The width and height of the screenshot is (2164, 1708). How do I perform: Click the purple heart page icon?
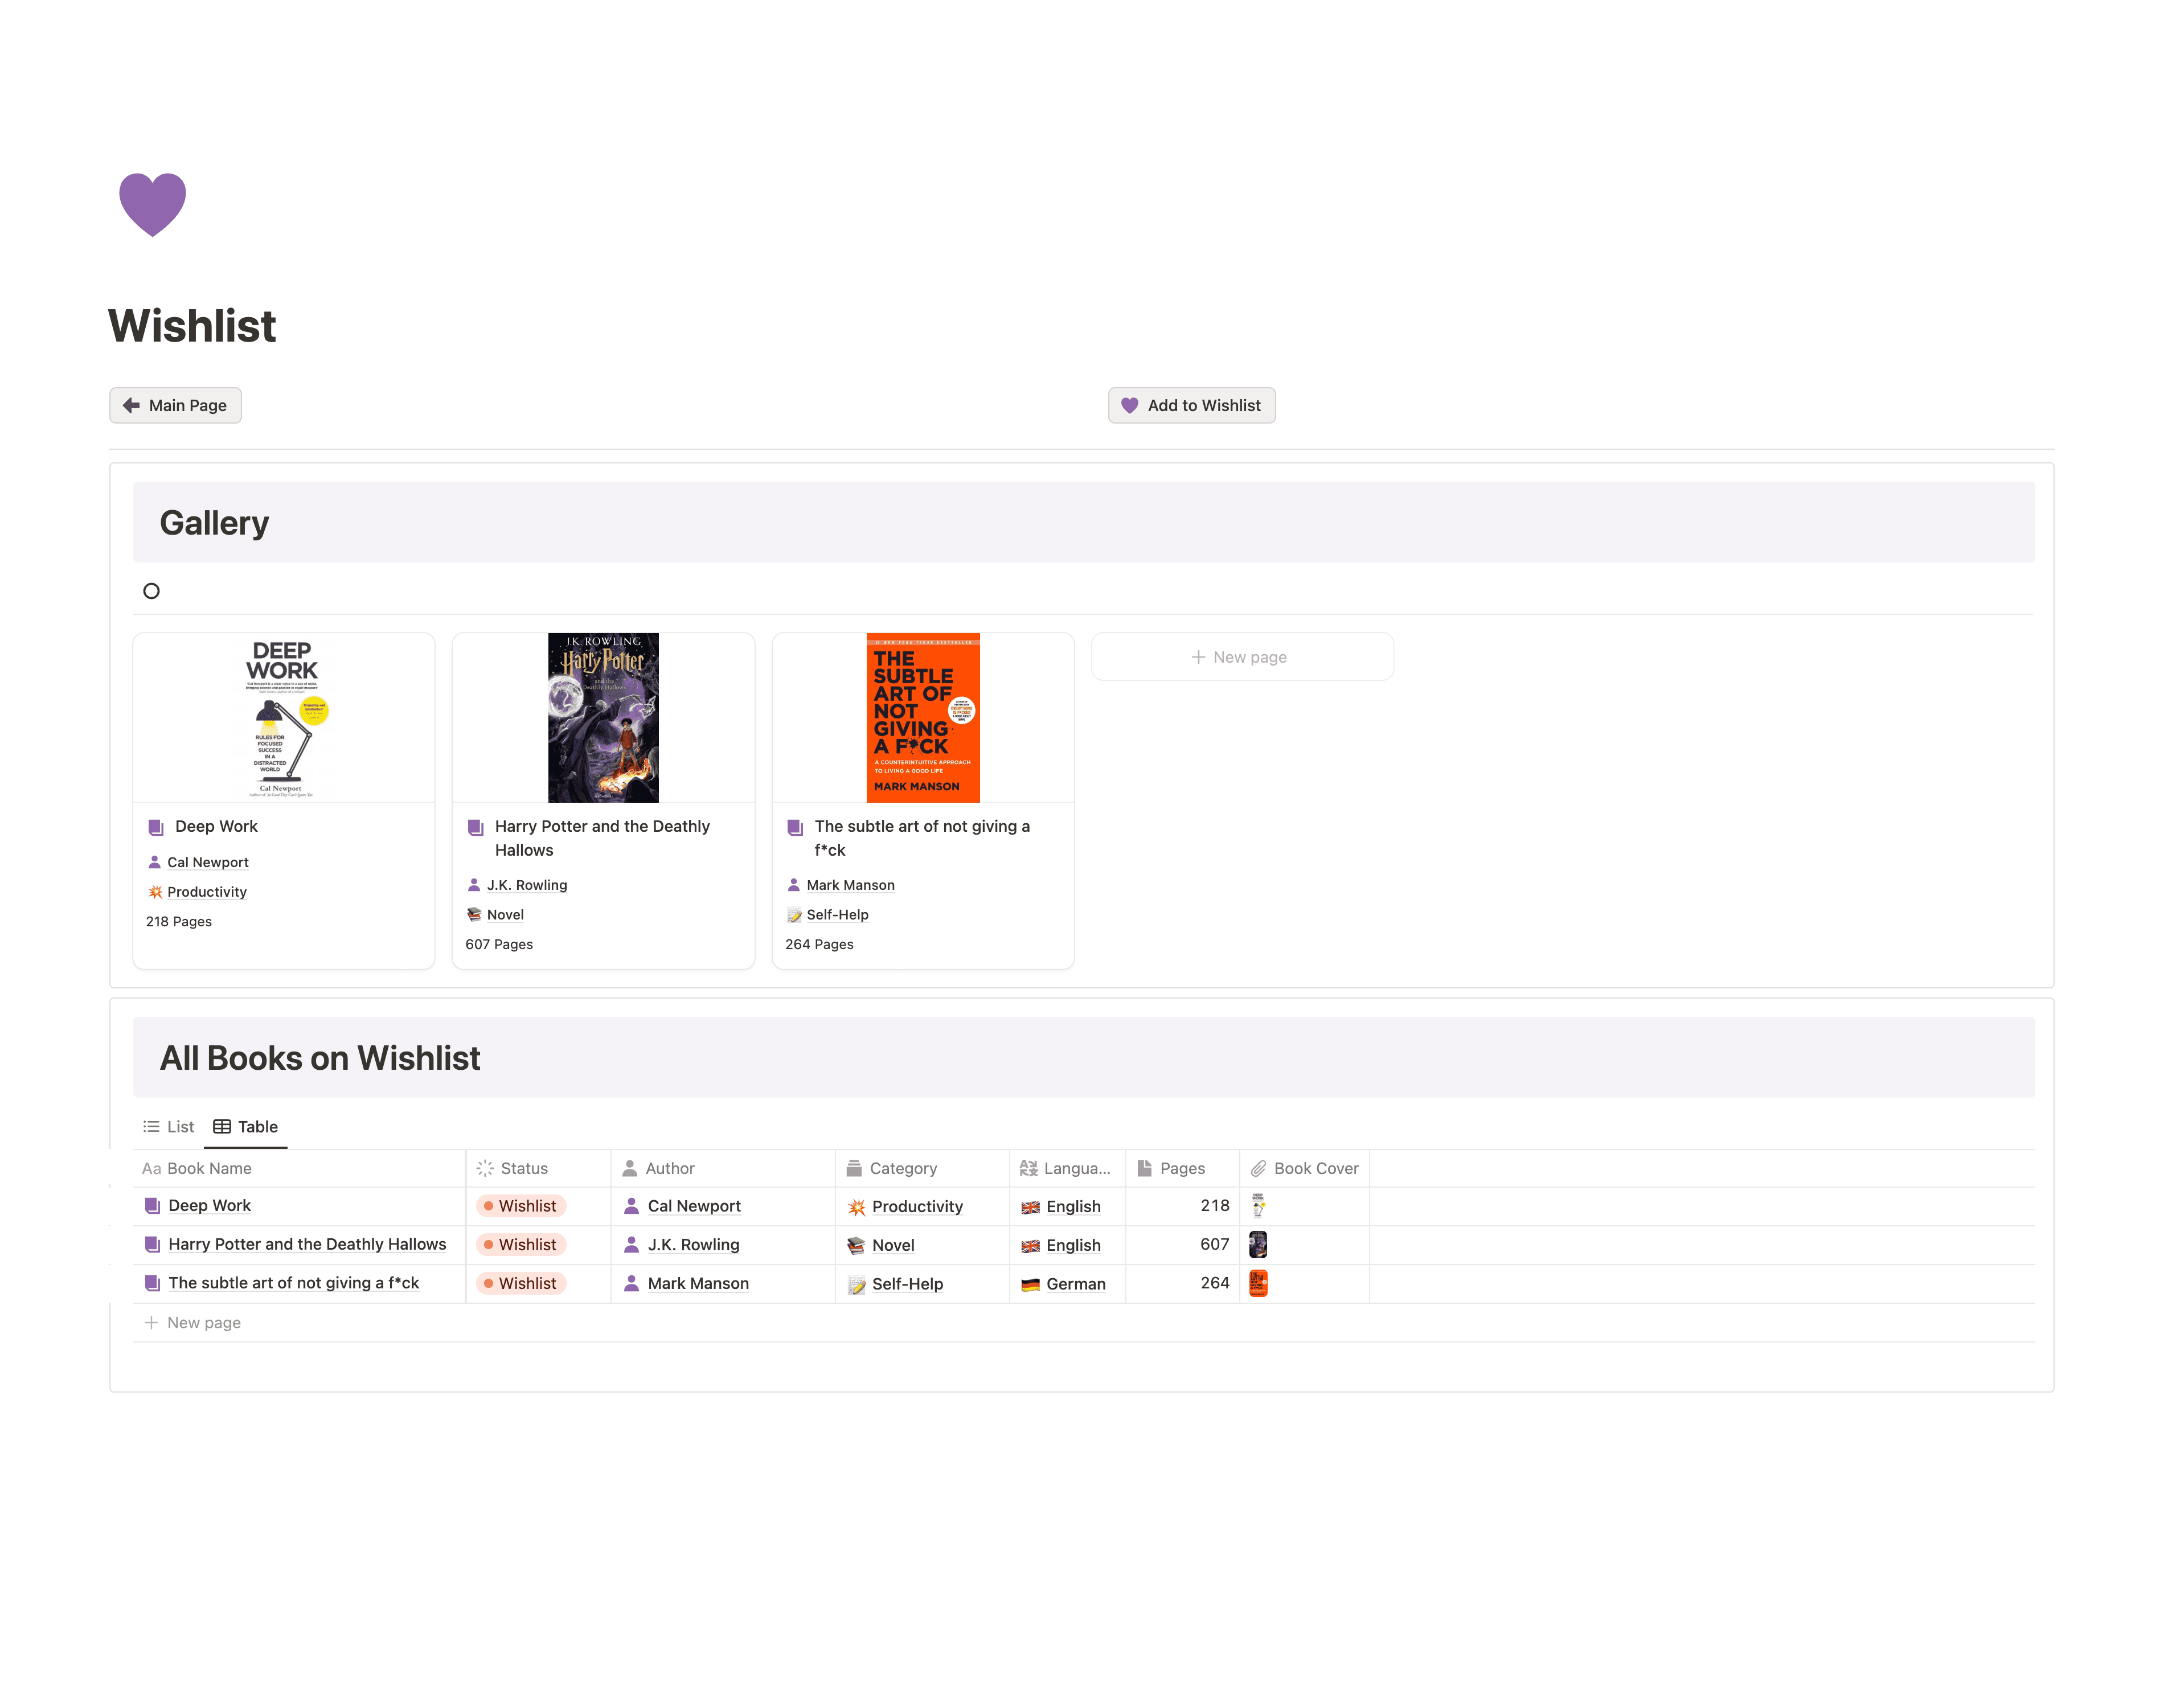coord(152,204)
